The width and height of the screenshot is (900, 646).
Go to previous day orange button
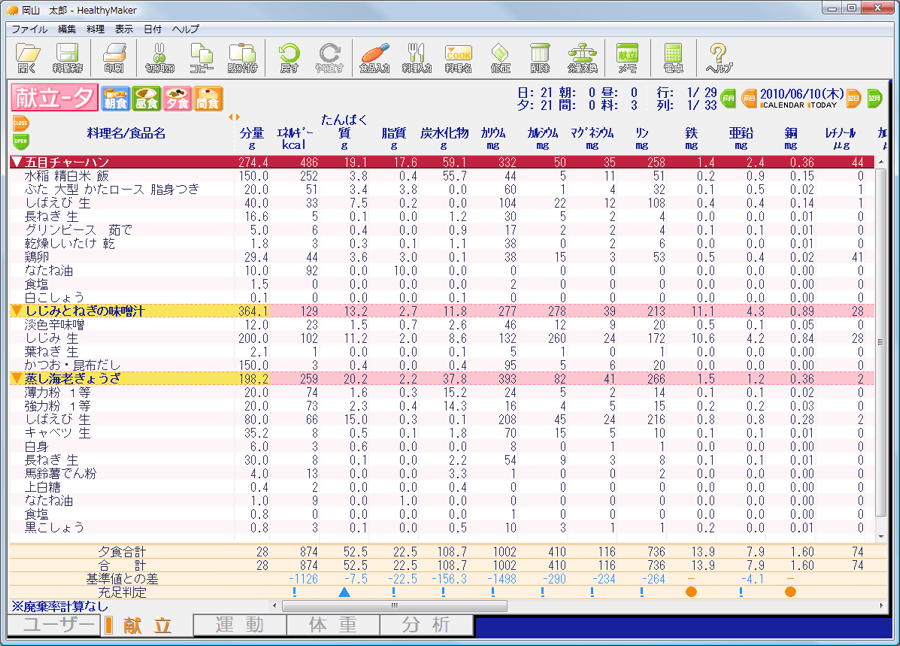click(750, 98)
